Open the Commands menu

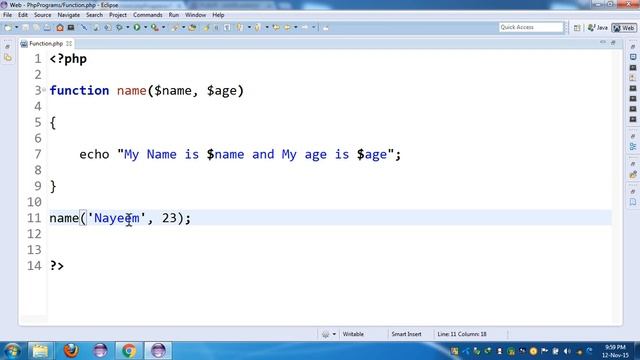(x=148, y=15)
